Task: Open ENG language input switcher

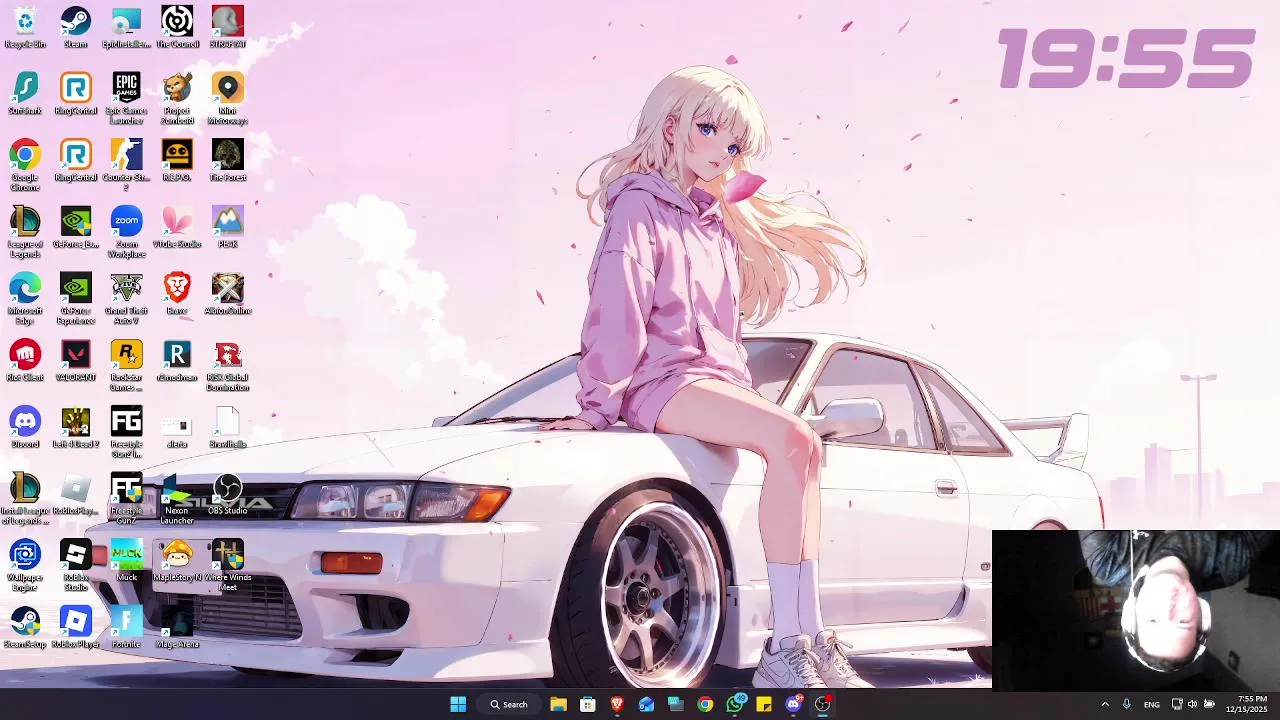Action: [x=1152, y=704]
